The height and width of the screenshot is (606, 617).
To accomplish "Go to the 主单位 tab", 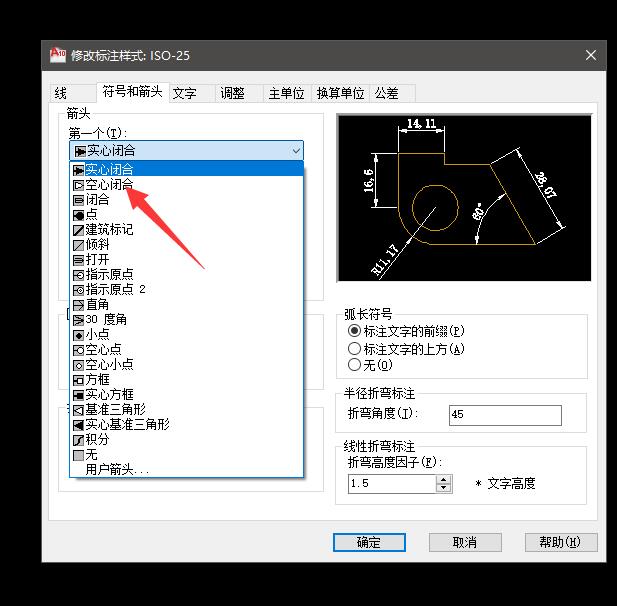I will pos(286,94).
